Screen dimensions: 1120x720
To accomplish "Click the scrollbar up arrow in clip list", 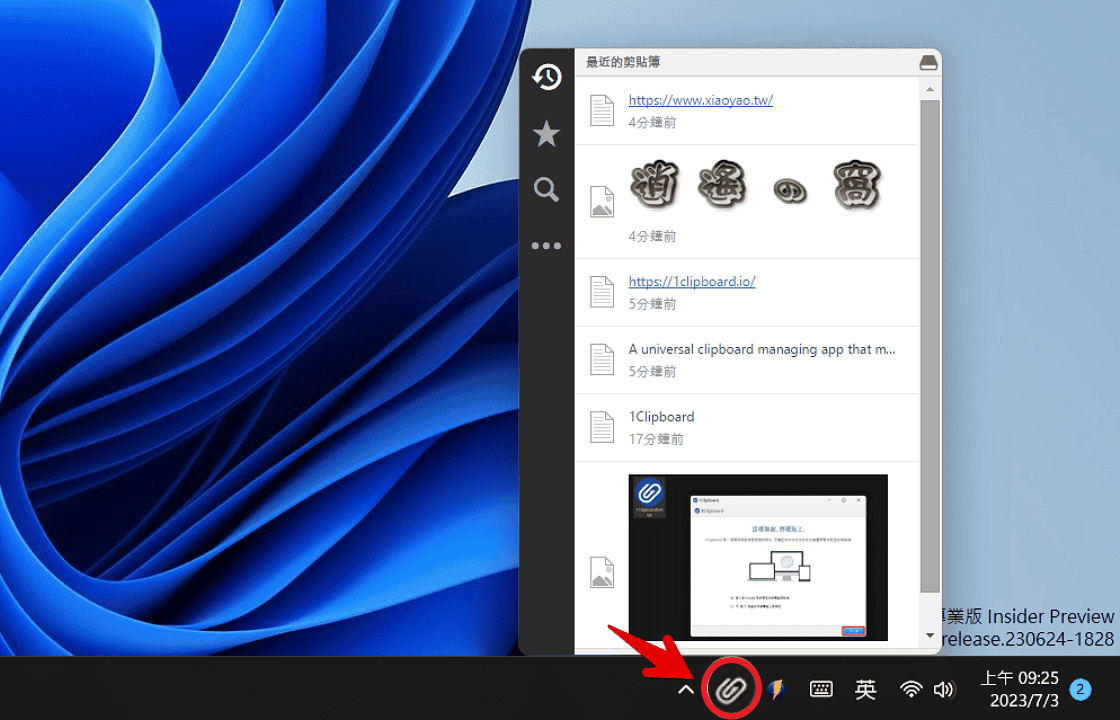I will [x=929, y=89].
